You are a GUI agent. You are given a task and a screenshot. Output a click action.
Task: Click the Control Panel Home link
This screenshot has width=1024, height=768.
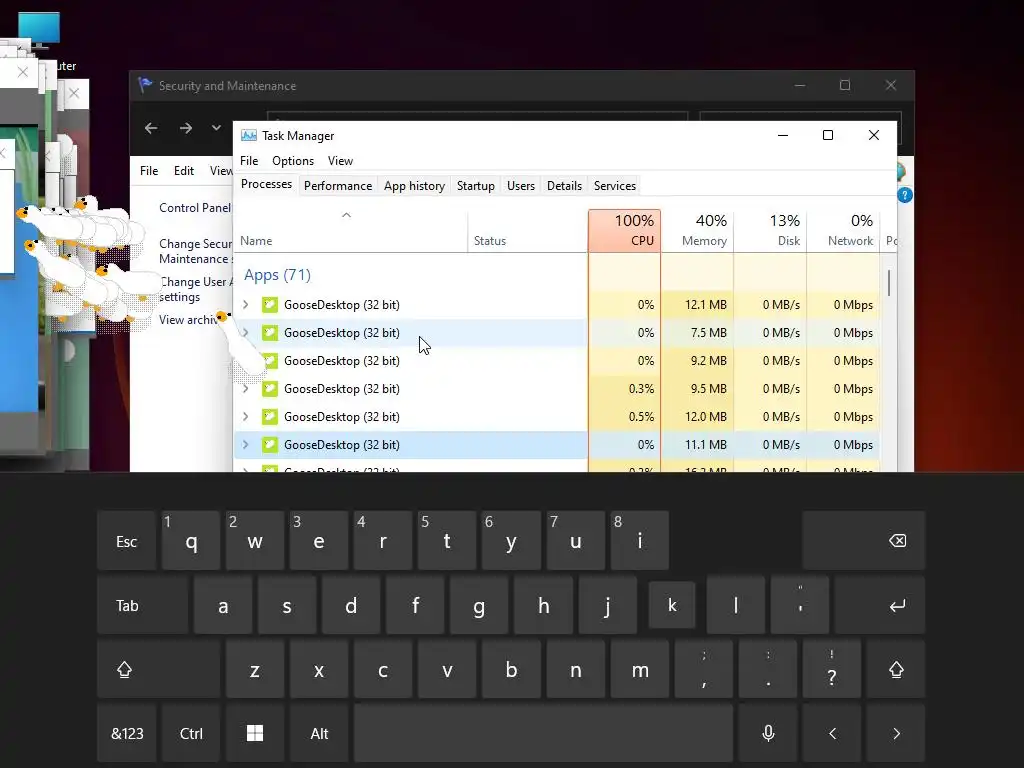[x=195, y=208]
